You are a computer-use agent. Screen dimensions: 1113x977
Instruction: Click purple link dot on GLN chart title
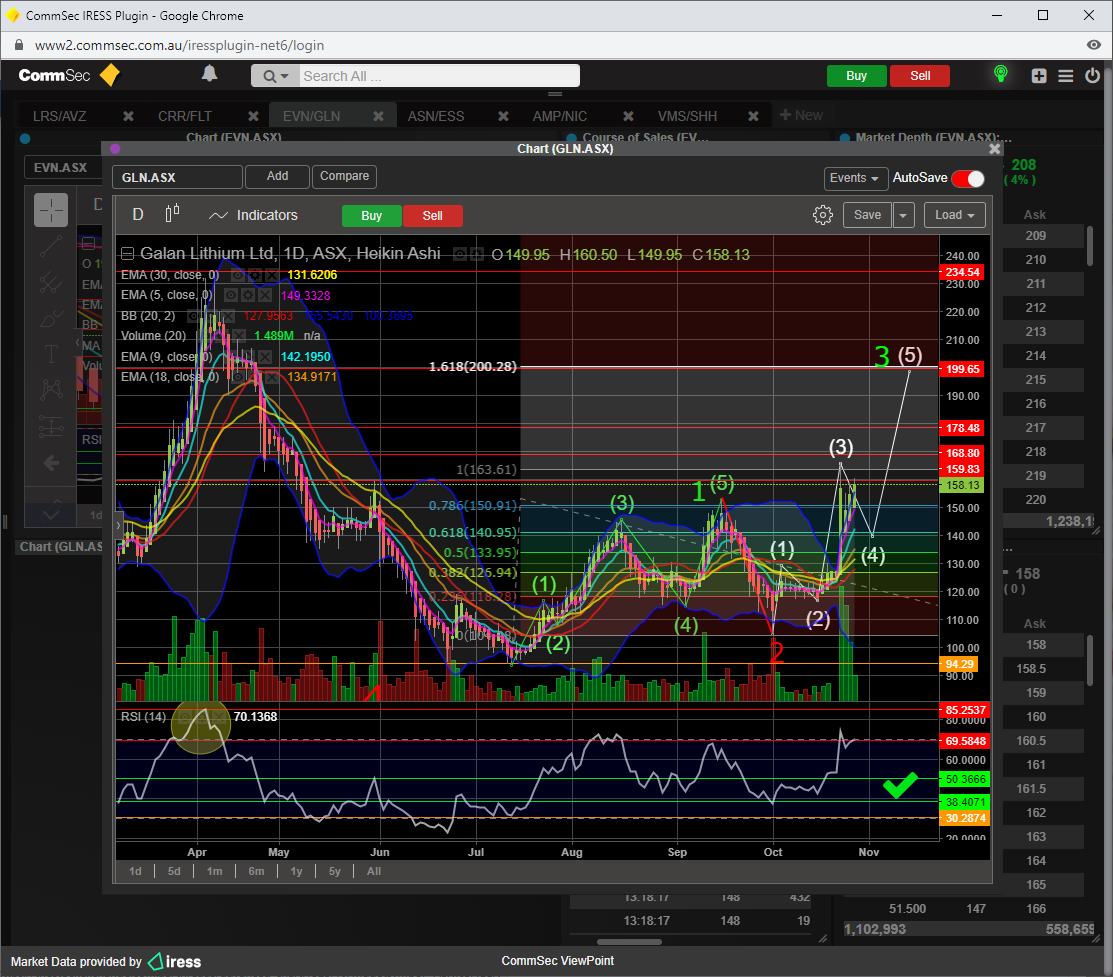click(115, 148)
